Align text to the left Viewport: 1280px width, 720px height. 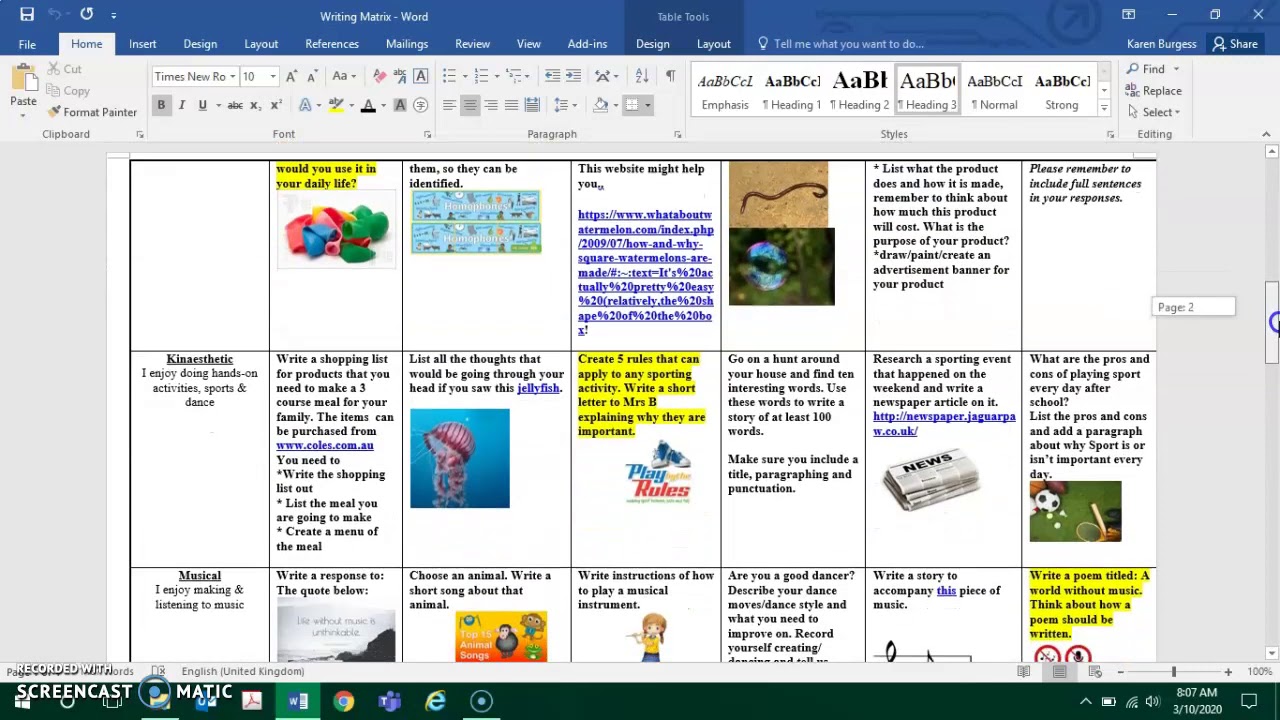pyautogui.click(x=449, y=105)
